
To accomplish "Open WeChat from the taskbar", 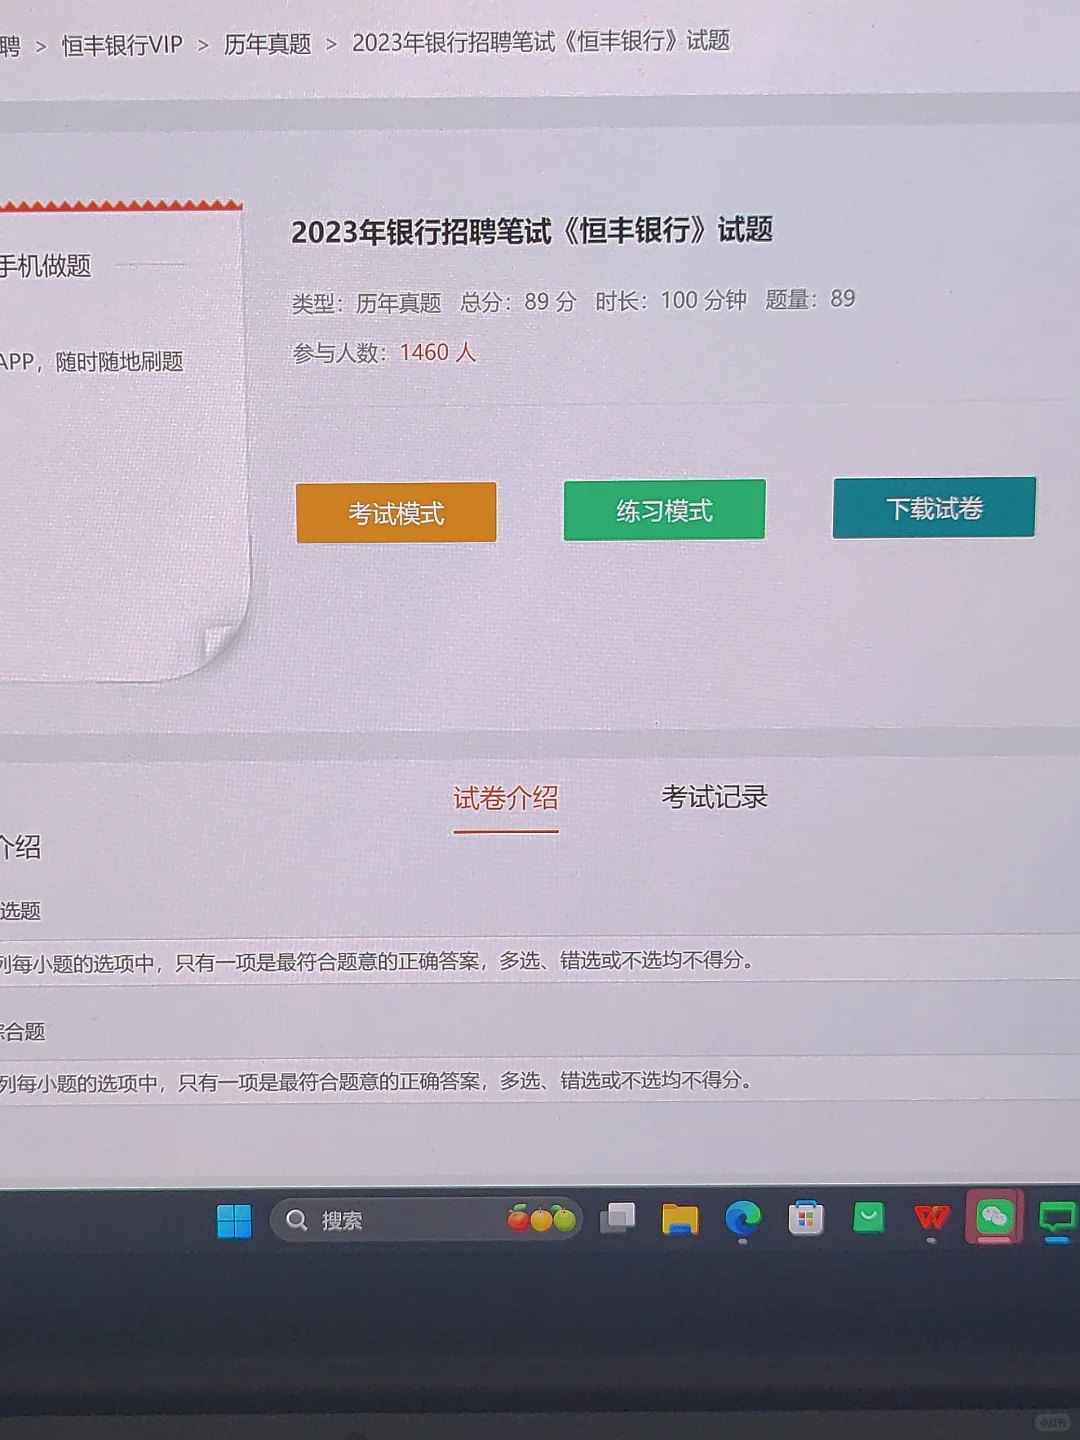I will (x=994, y=1216).
